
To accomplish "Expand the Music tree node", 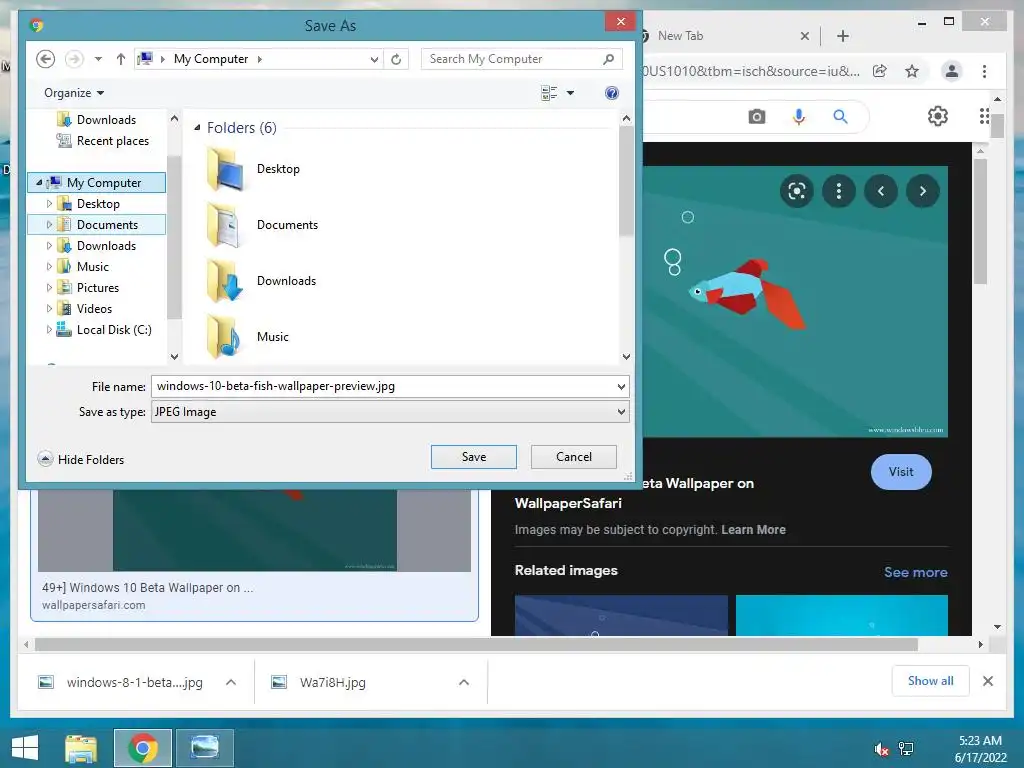I will pyautogui.click(x=49, y=266).
